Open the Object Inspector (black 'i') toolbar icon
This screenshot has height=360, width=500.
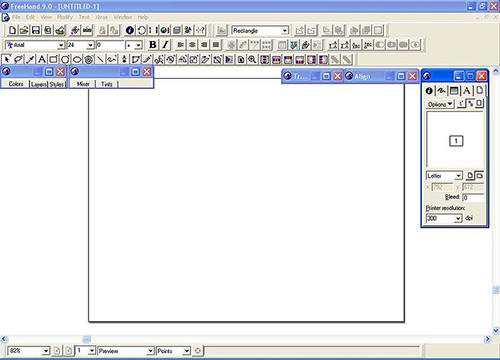[130, 30]
